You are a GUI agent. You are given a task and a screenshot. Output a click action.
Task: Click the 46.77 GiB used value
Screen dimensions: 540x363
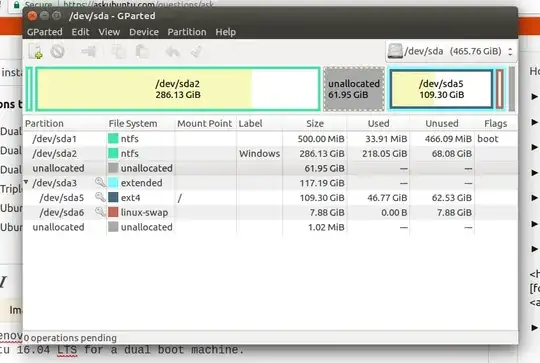point(387,198)
